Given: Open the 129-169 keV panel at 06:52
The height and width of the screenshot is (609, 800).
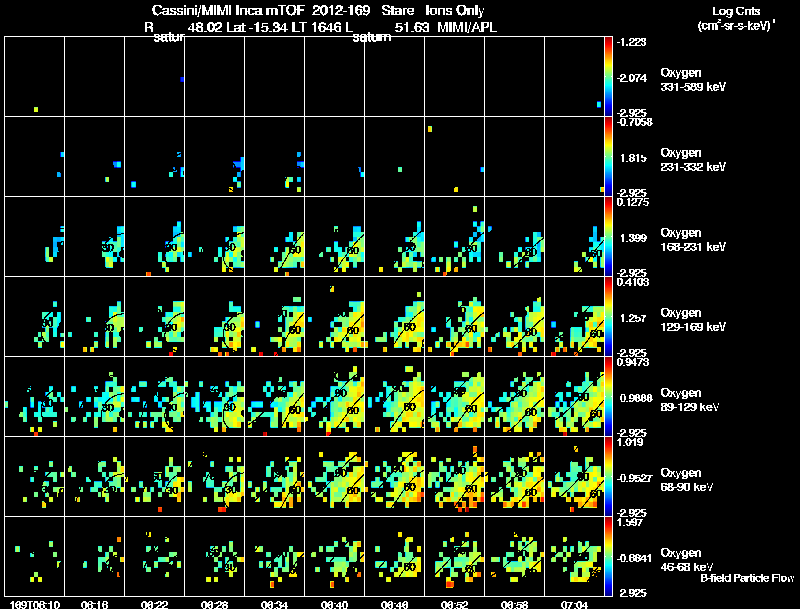Looking at the screenshot, I should point(455,316).
